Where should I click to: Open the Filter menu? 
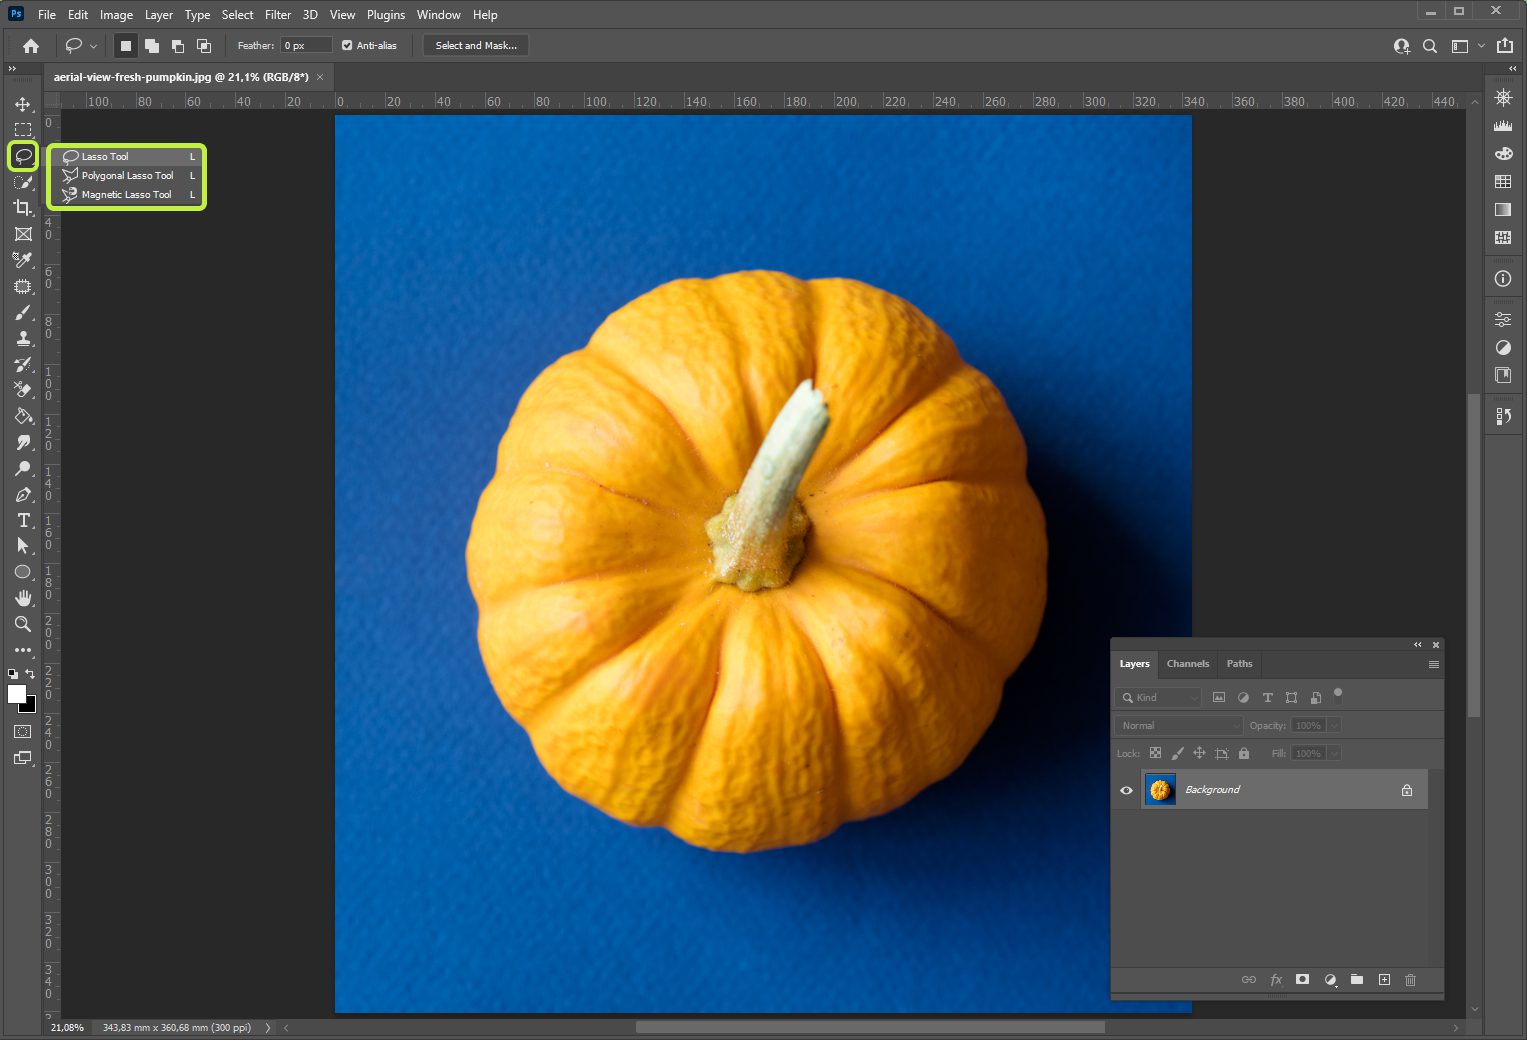coord(278,15)
